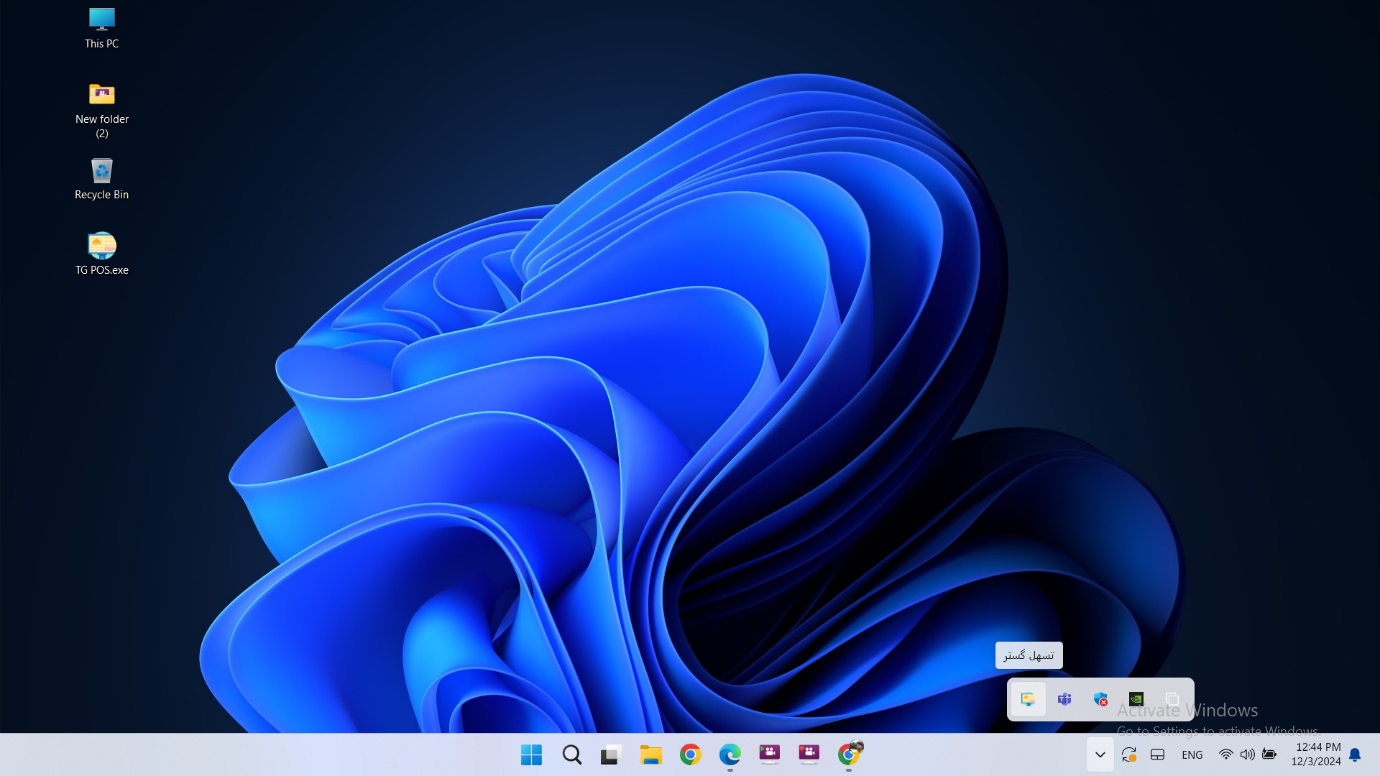The image size is (1380, 776).
Task: Launch File Explorer from the taskbar
Action: (651, 755)
